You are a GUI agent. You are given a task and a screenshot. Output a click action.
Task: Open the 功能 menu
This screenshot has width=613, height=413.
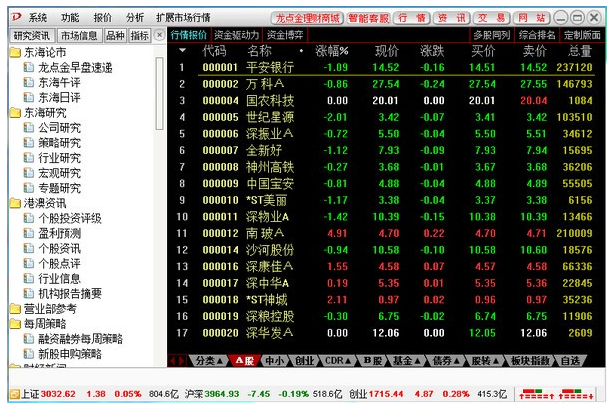[x=70, y=18]
